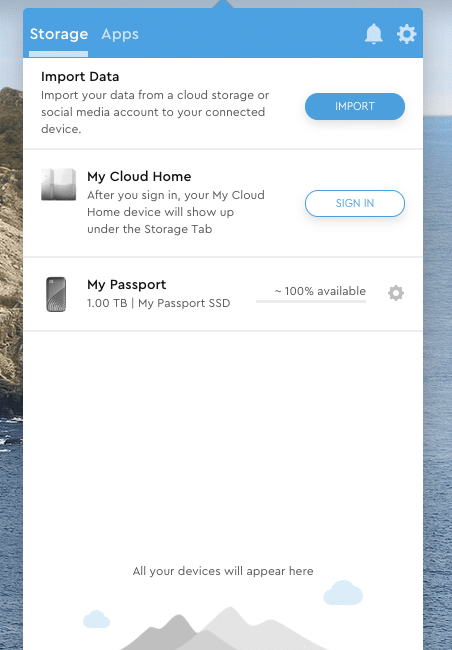Select the My Passport device title
Image resolution: width=452 pixels, height=650 pixels.
[x=126, y=285]
